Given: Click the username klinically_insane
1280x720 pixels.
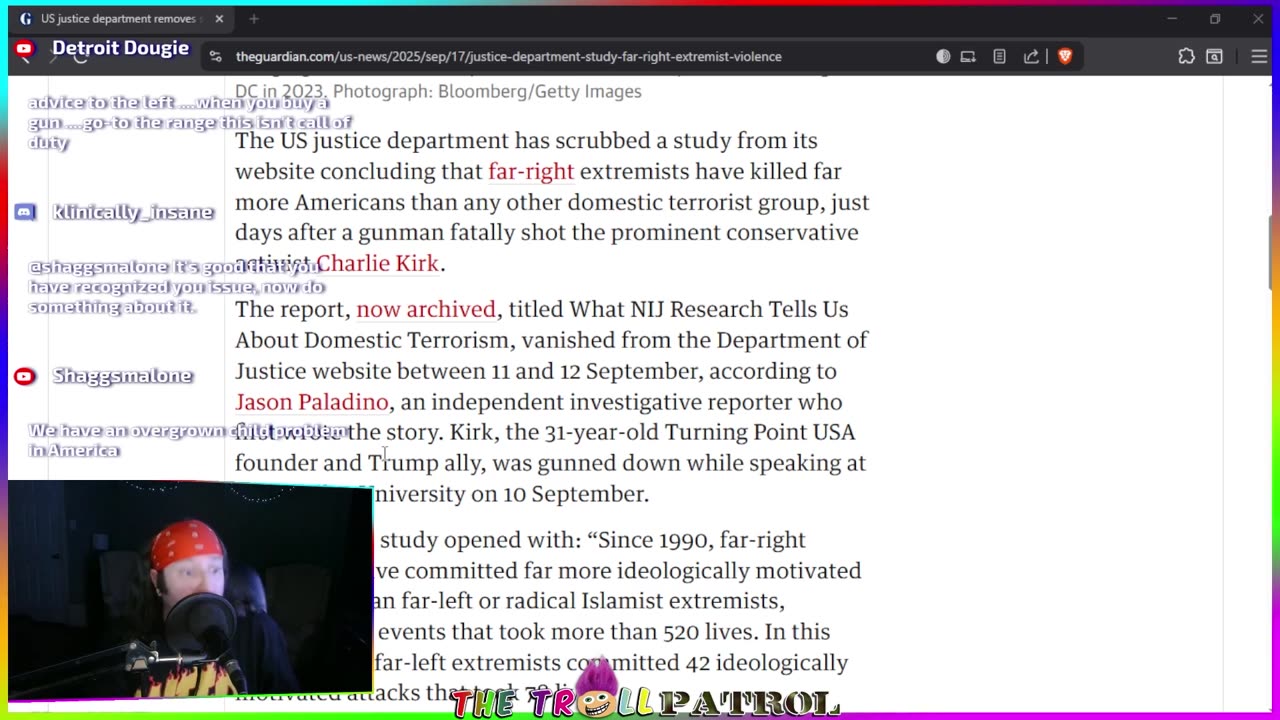Looking at the screenshot, I should [133, 212].
